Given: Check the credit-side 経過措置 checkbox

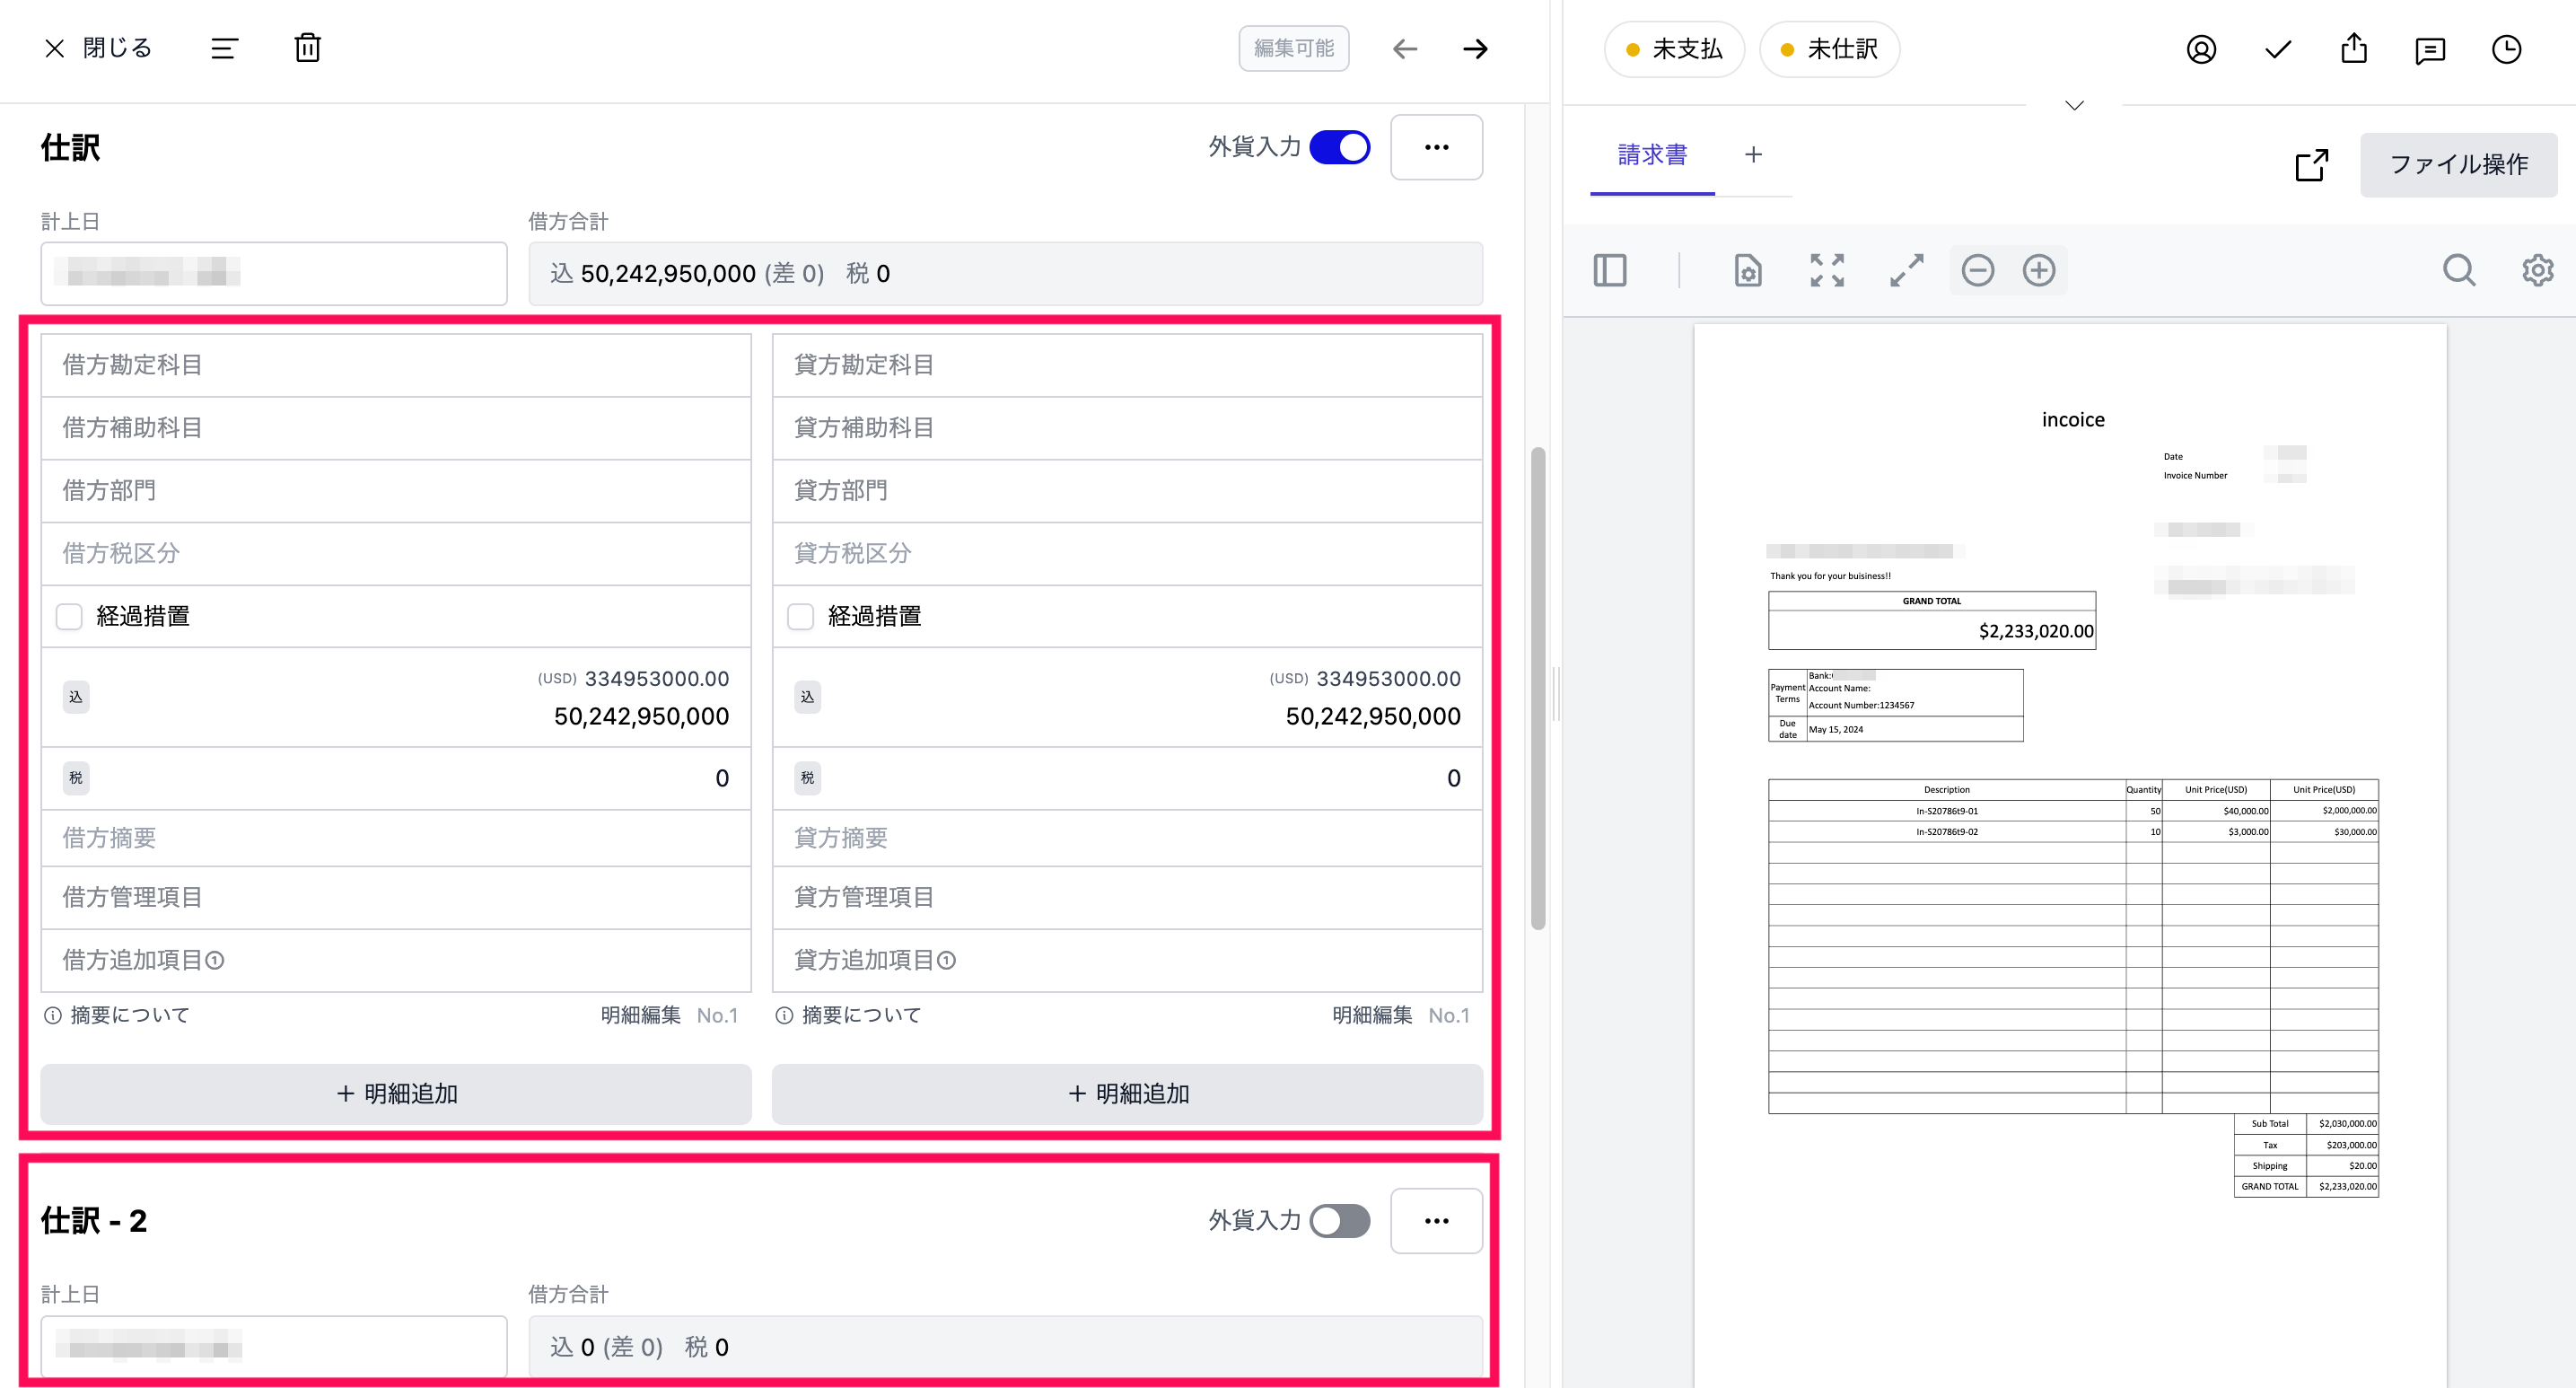Looking at the screenshot, I should point(801,616).
